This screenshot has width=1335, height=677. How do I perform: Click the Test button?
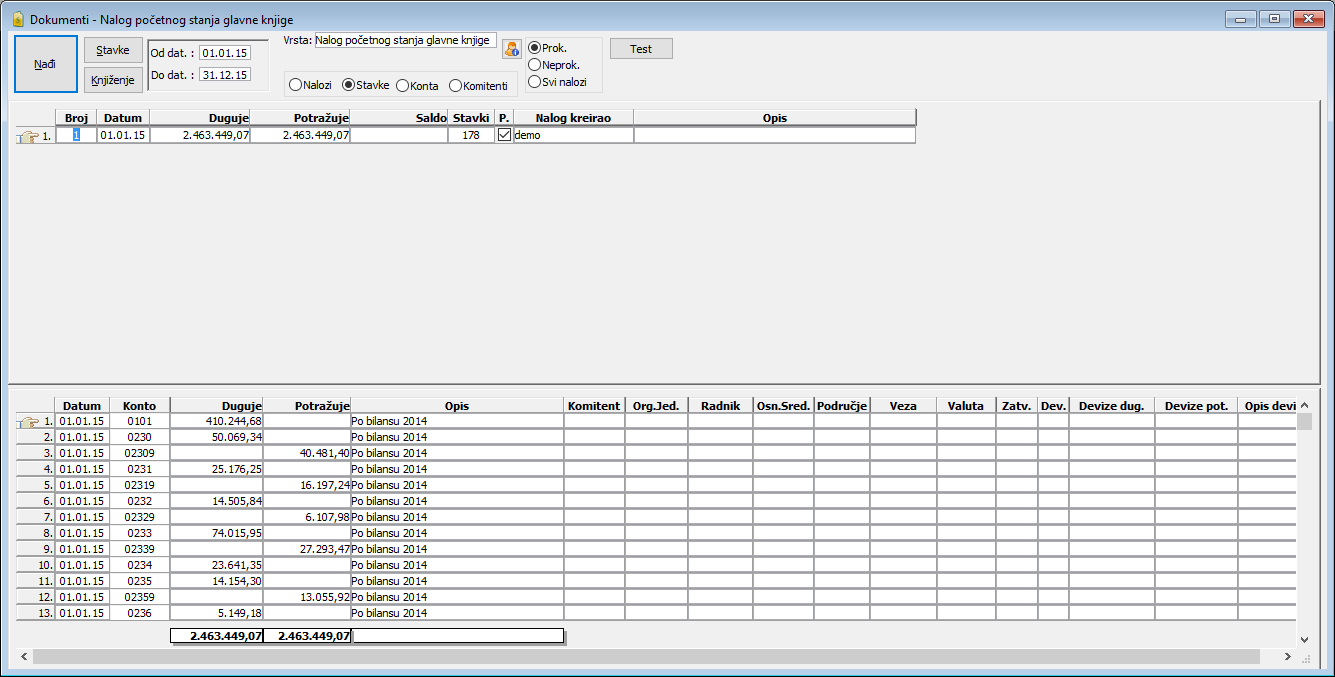point(641,49)
